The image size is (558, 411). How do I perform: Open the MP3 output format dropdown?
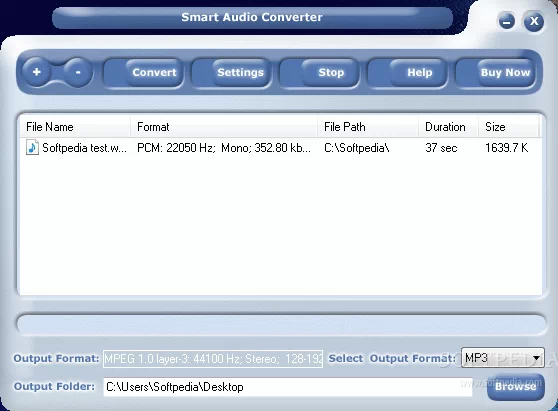pyautogui.click(x=502, y=358)
